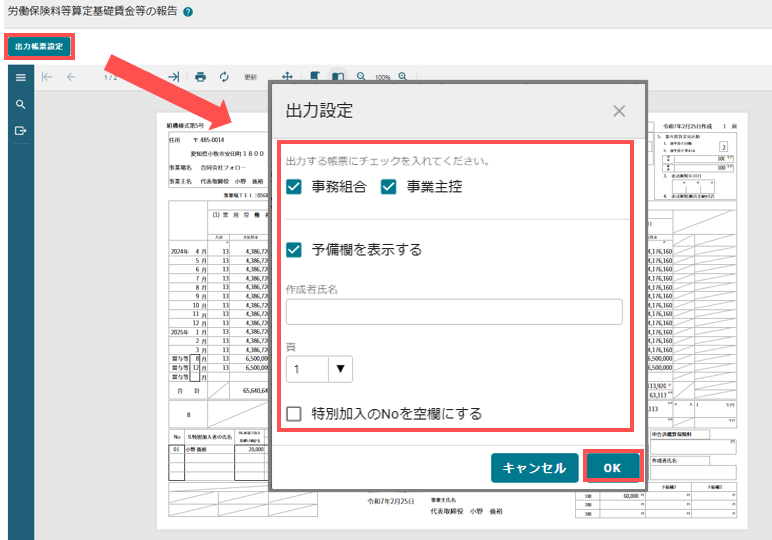This screenshot has height=540, width=772.
Task: Print the report with the printer icon
Action: pyautogui.click(x=200, y=77)
